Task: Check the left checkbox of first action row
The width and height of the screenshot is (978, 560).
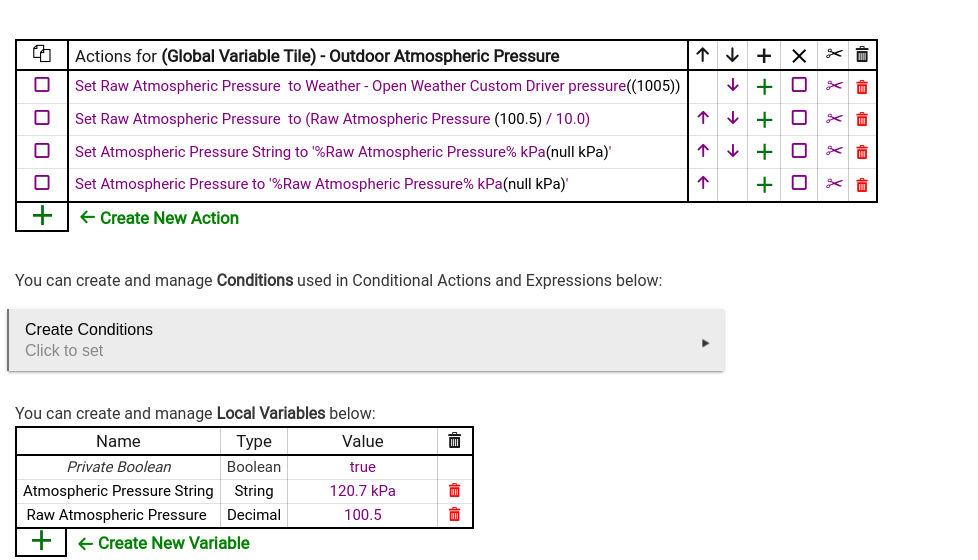Action: [42, 85]
